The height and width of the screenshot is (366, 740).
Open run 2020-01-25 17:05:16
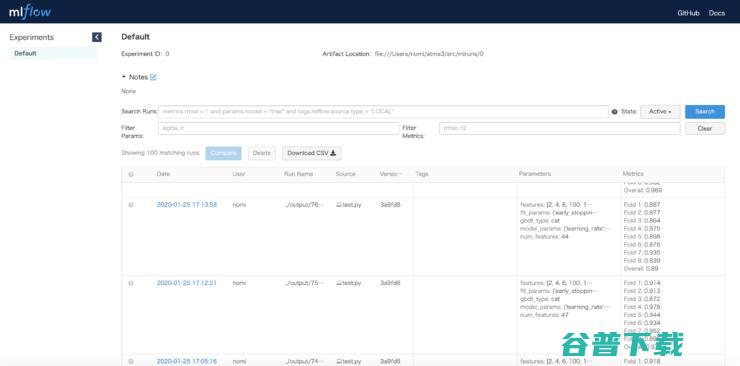187,361
